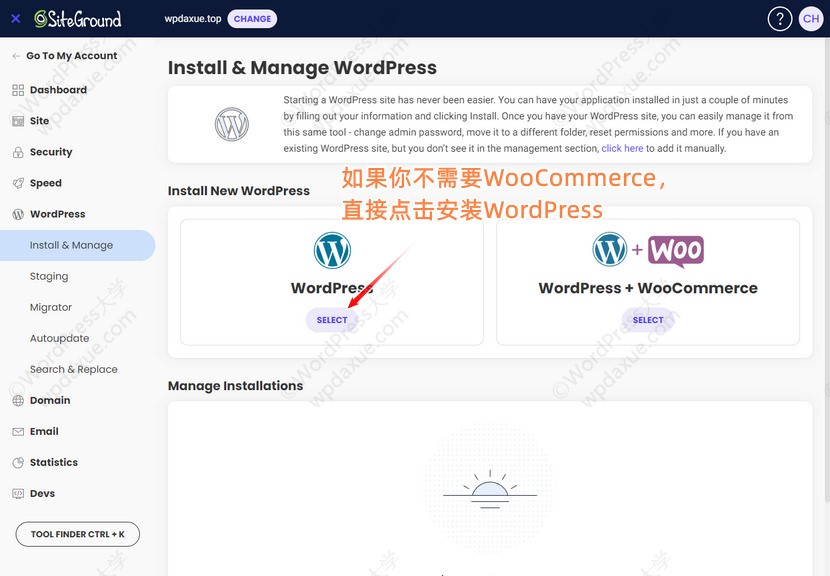Select Install & Manage submenu
Image resolution: width=830 pixels, height=576 pixels.
coord(77,245)
